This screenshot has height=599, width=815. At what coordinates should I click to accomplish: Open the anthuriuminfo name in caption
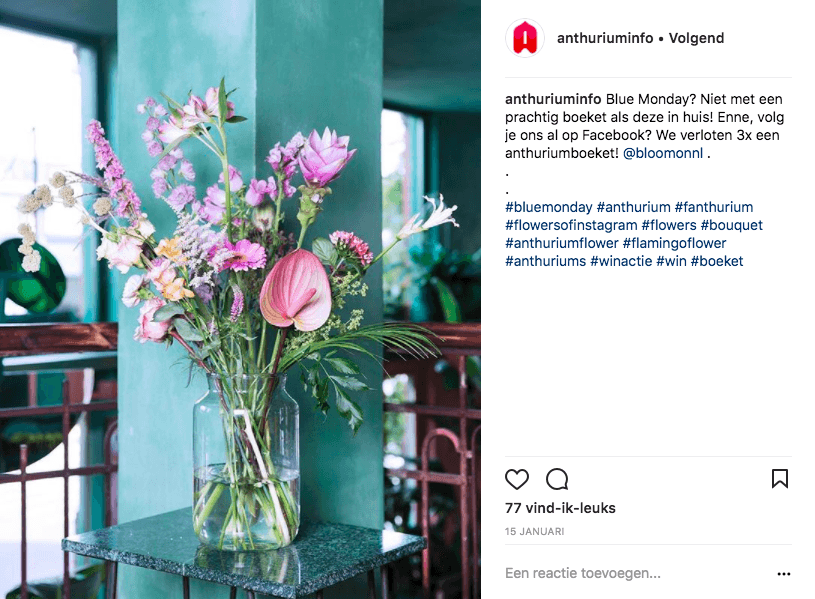553,99
